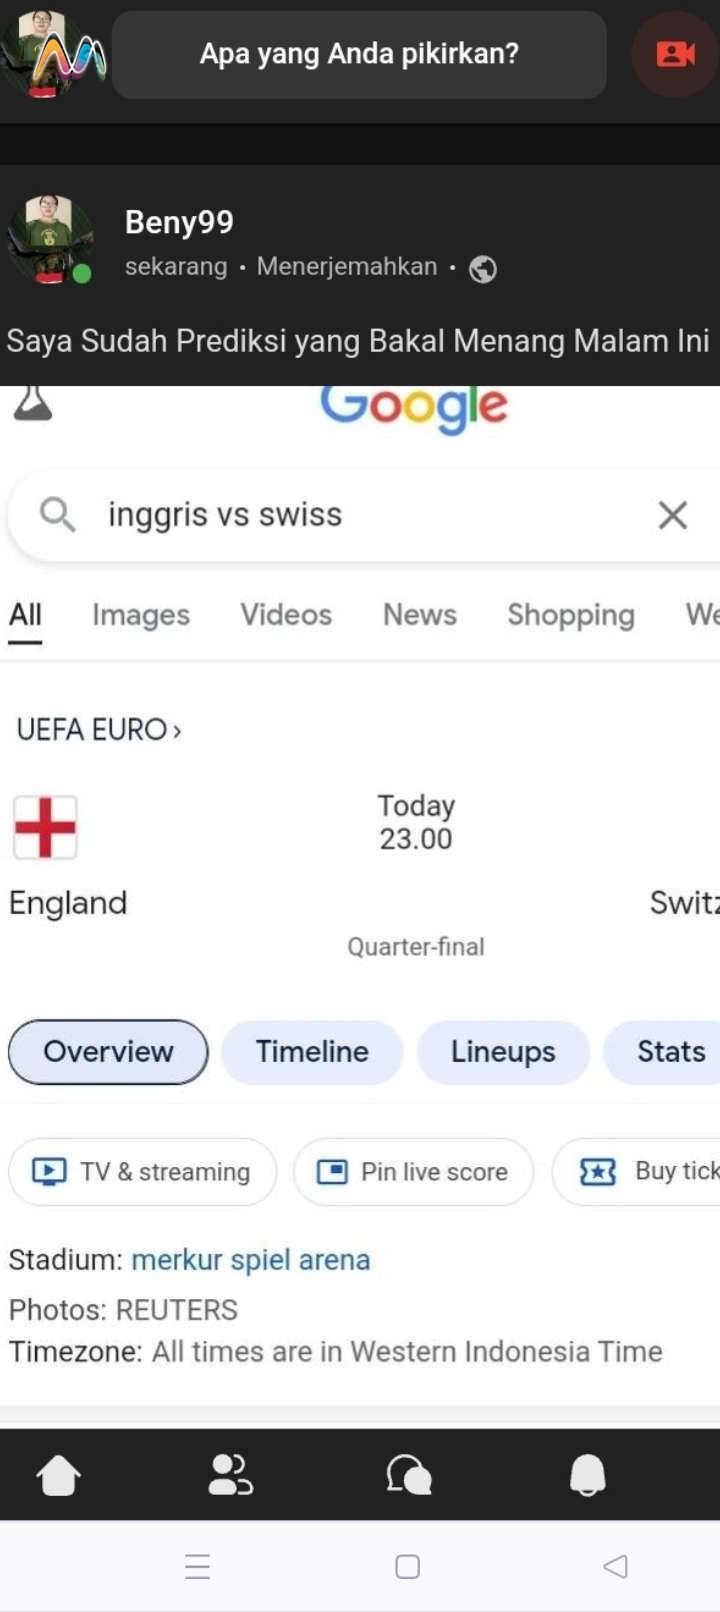Tap the 'Apa yang Anda pikirkan?' field

coord(359,54)
